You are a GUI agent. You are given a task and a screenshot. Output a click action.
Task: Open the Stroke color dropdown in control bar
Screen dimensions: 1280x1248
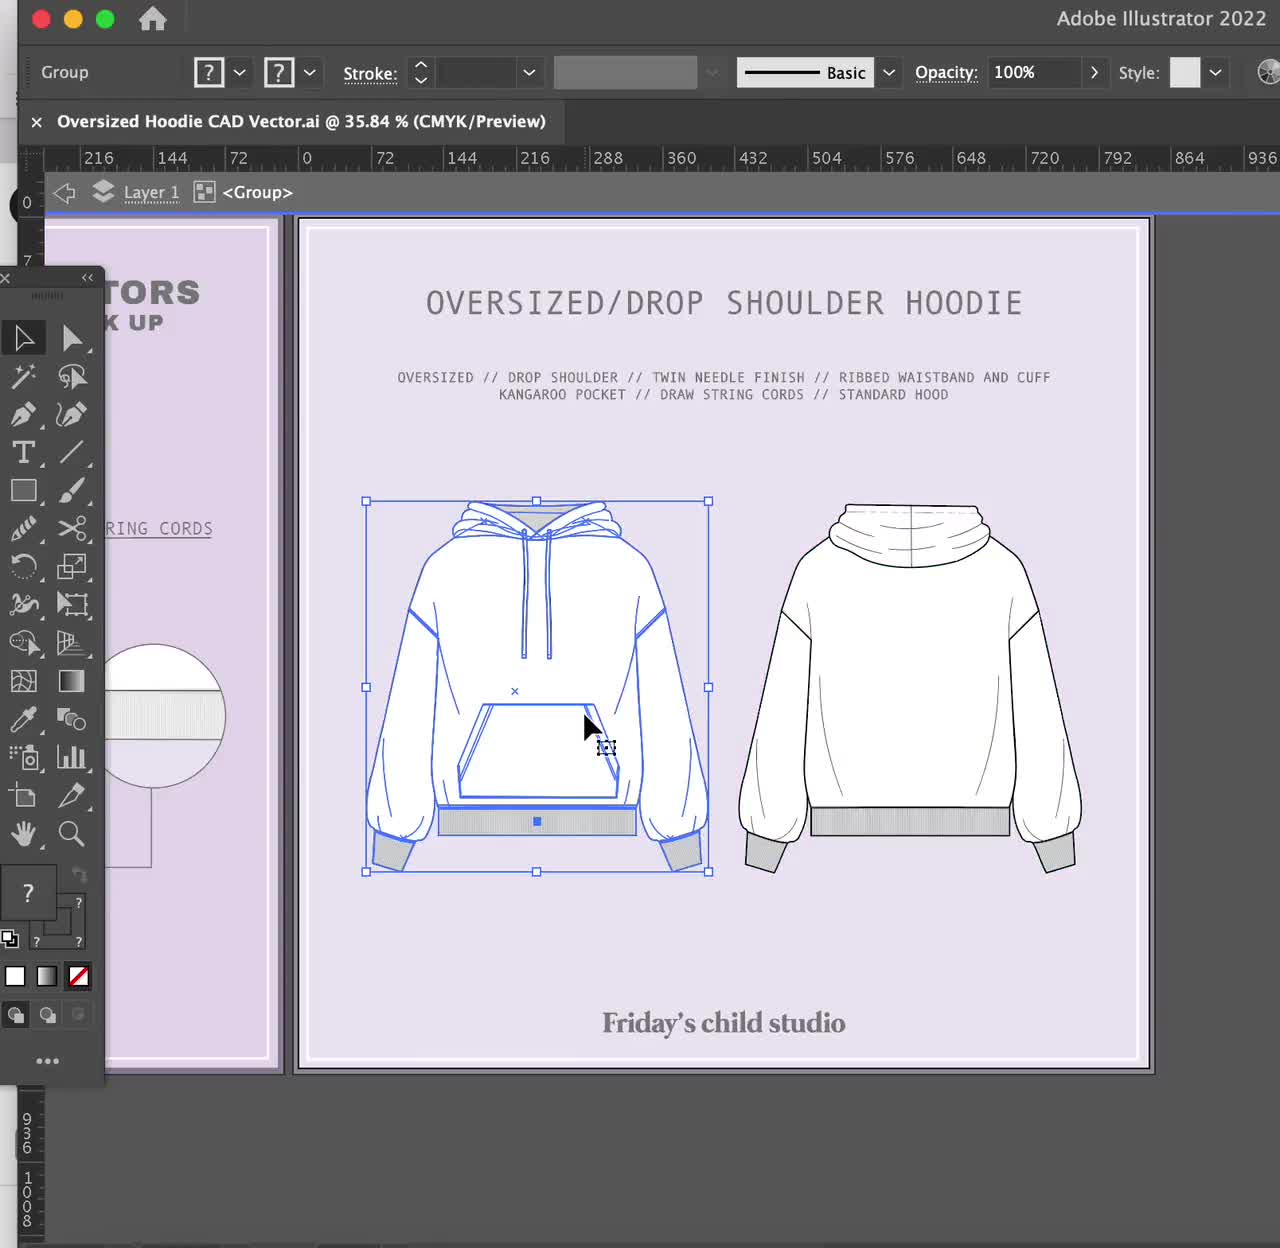[x=310, y=72]
